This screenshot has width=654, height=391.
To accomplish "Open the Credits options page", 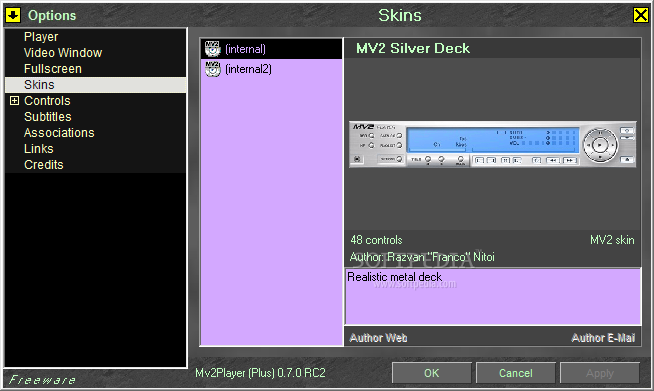I will pyautogui.click(x=43, y=164).
